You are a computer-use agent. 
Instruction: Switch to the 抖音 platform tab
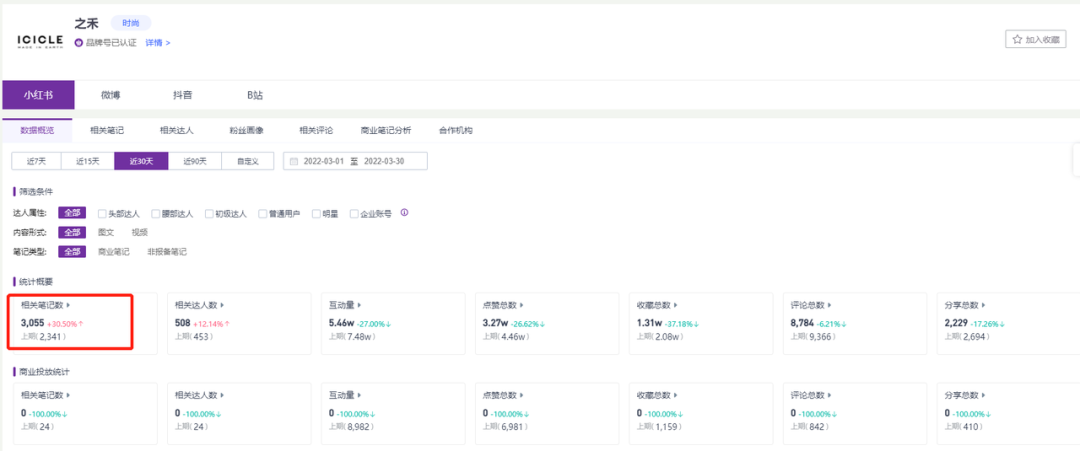coord(183,95)
